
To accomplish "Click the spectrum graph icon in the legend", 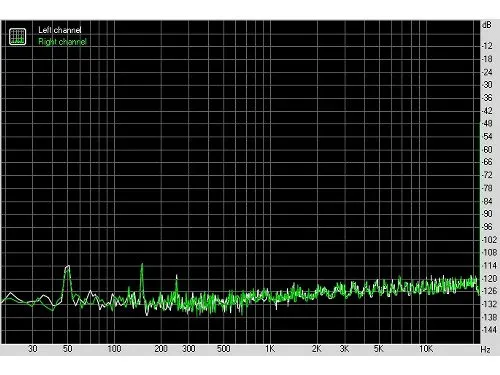I will pyautogui.click(x=17, y=36).
